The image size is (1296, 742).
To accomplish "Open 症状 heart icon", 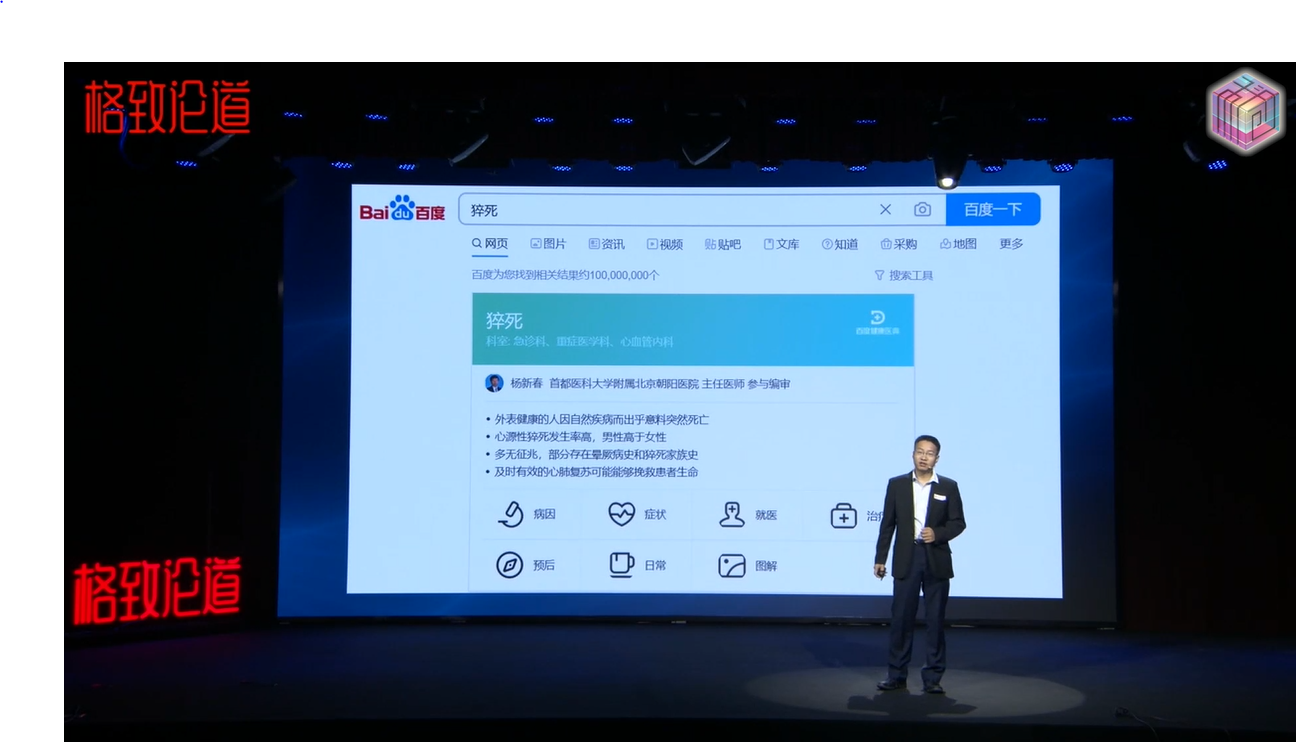I will [622, 514].
